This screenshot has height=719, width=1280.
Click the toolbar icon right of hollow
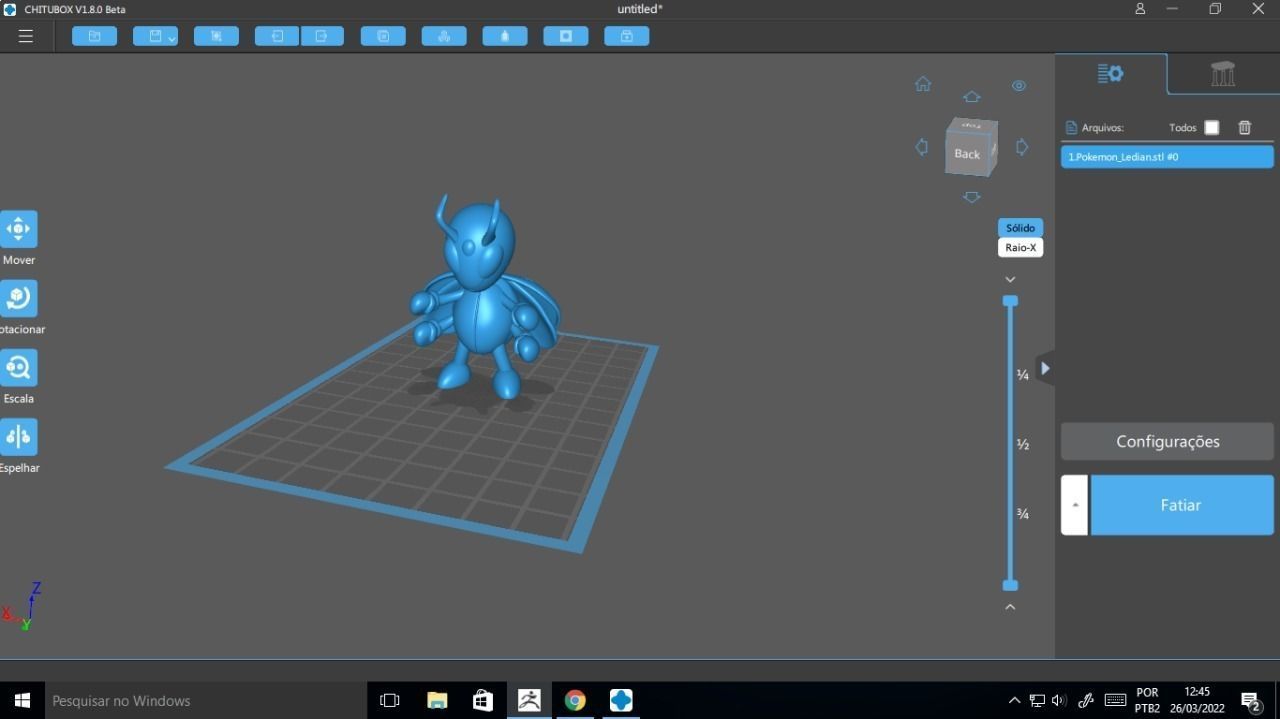[627, 36]
